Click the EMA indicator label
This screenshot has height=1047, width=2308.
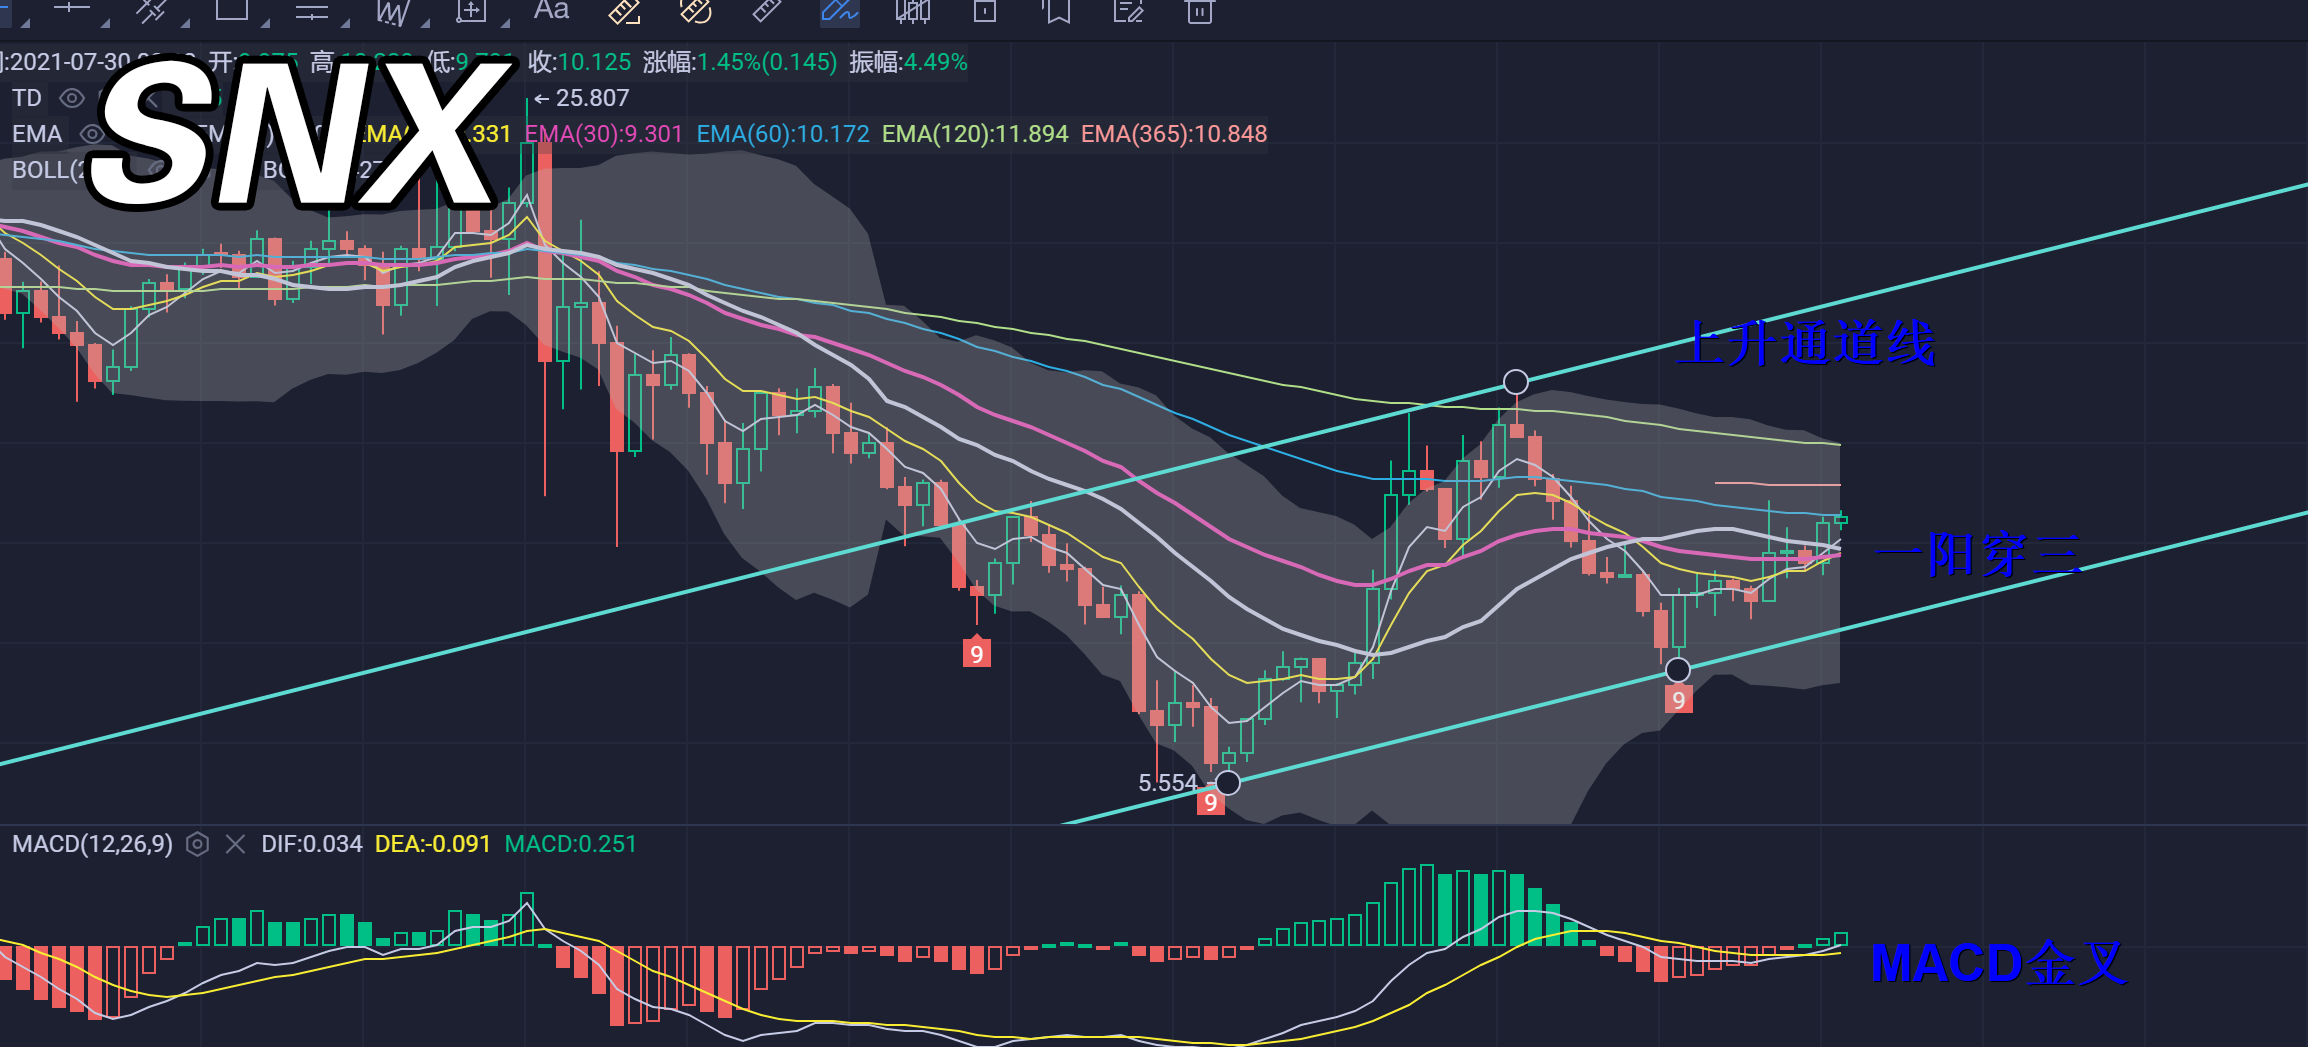click(37, 134)
